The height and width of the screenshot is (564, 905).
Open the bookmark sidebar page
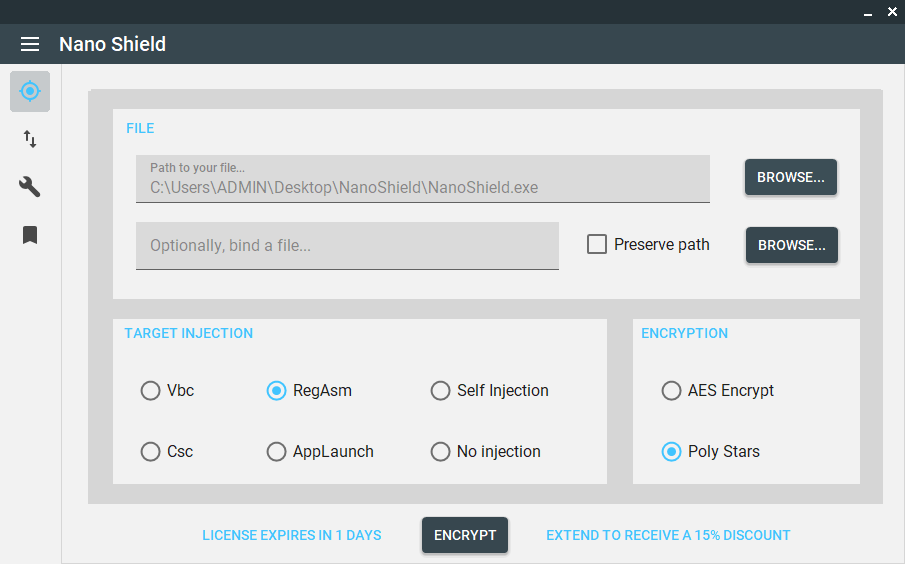pyautogui.click(x=30, y=235)
